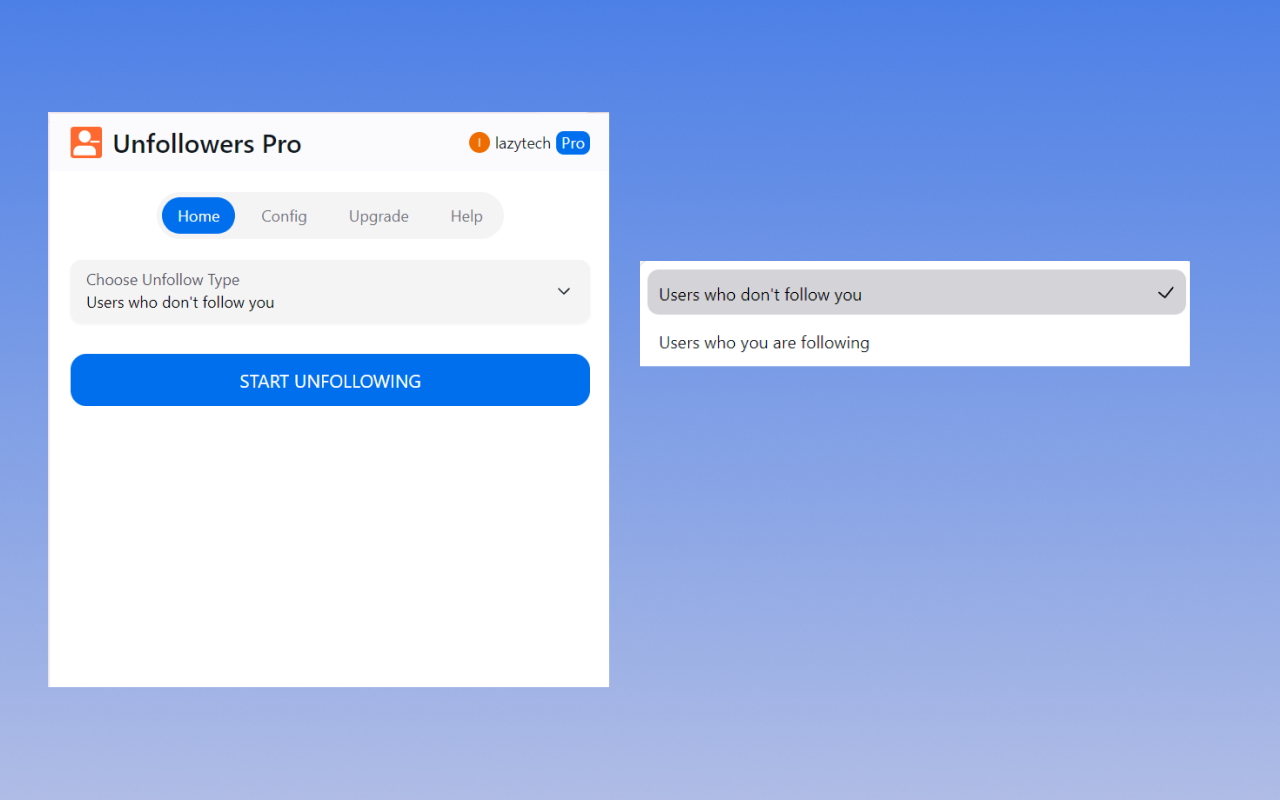
Task: Go to the Upgrade tab
Action: 379,216
